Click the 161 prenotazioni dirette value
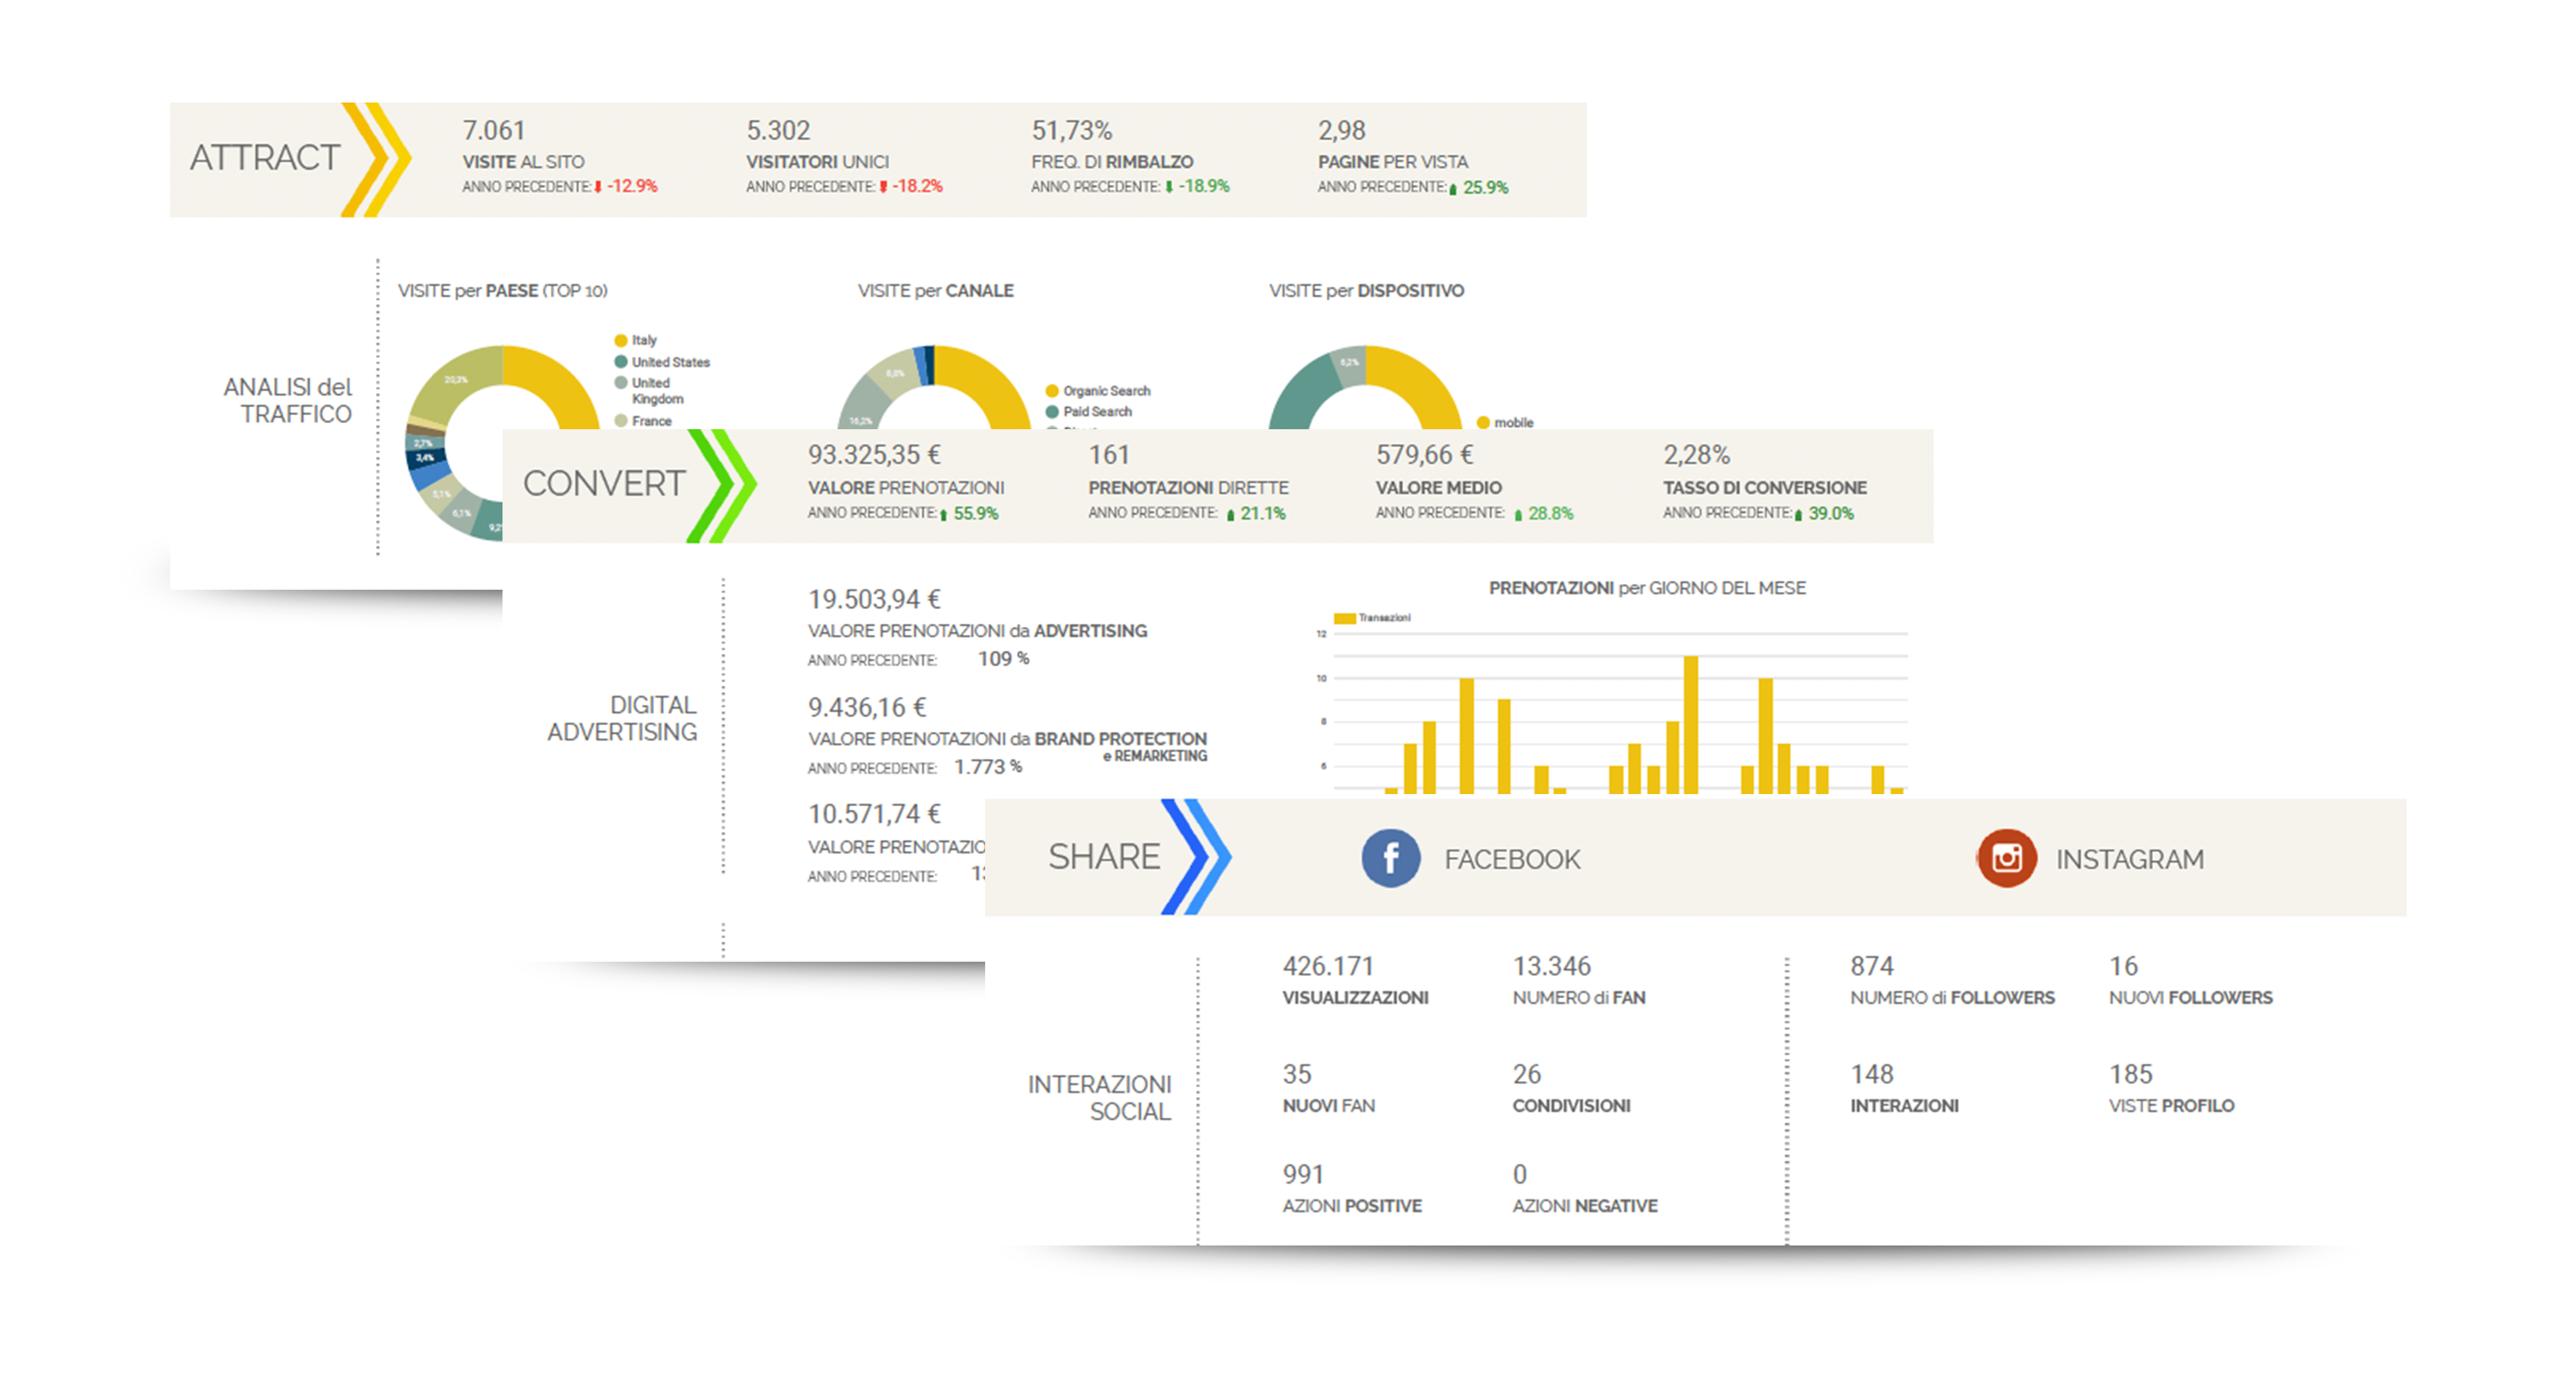This screenshot has width=2576, height=1387. point(1108,455)
